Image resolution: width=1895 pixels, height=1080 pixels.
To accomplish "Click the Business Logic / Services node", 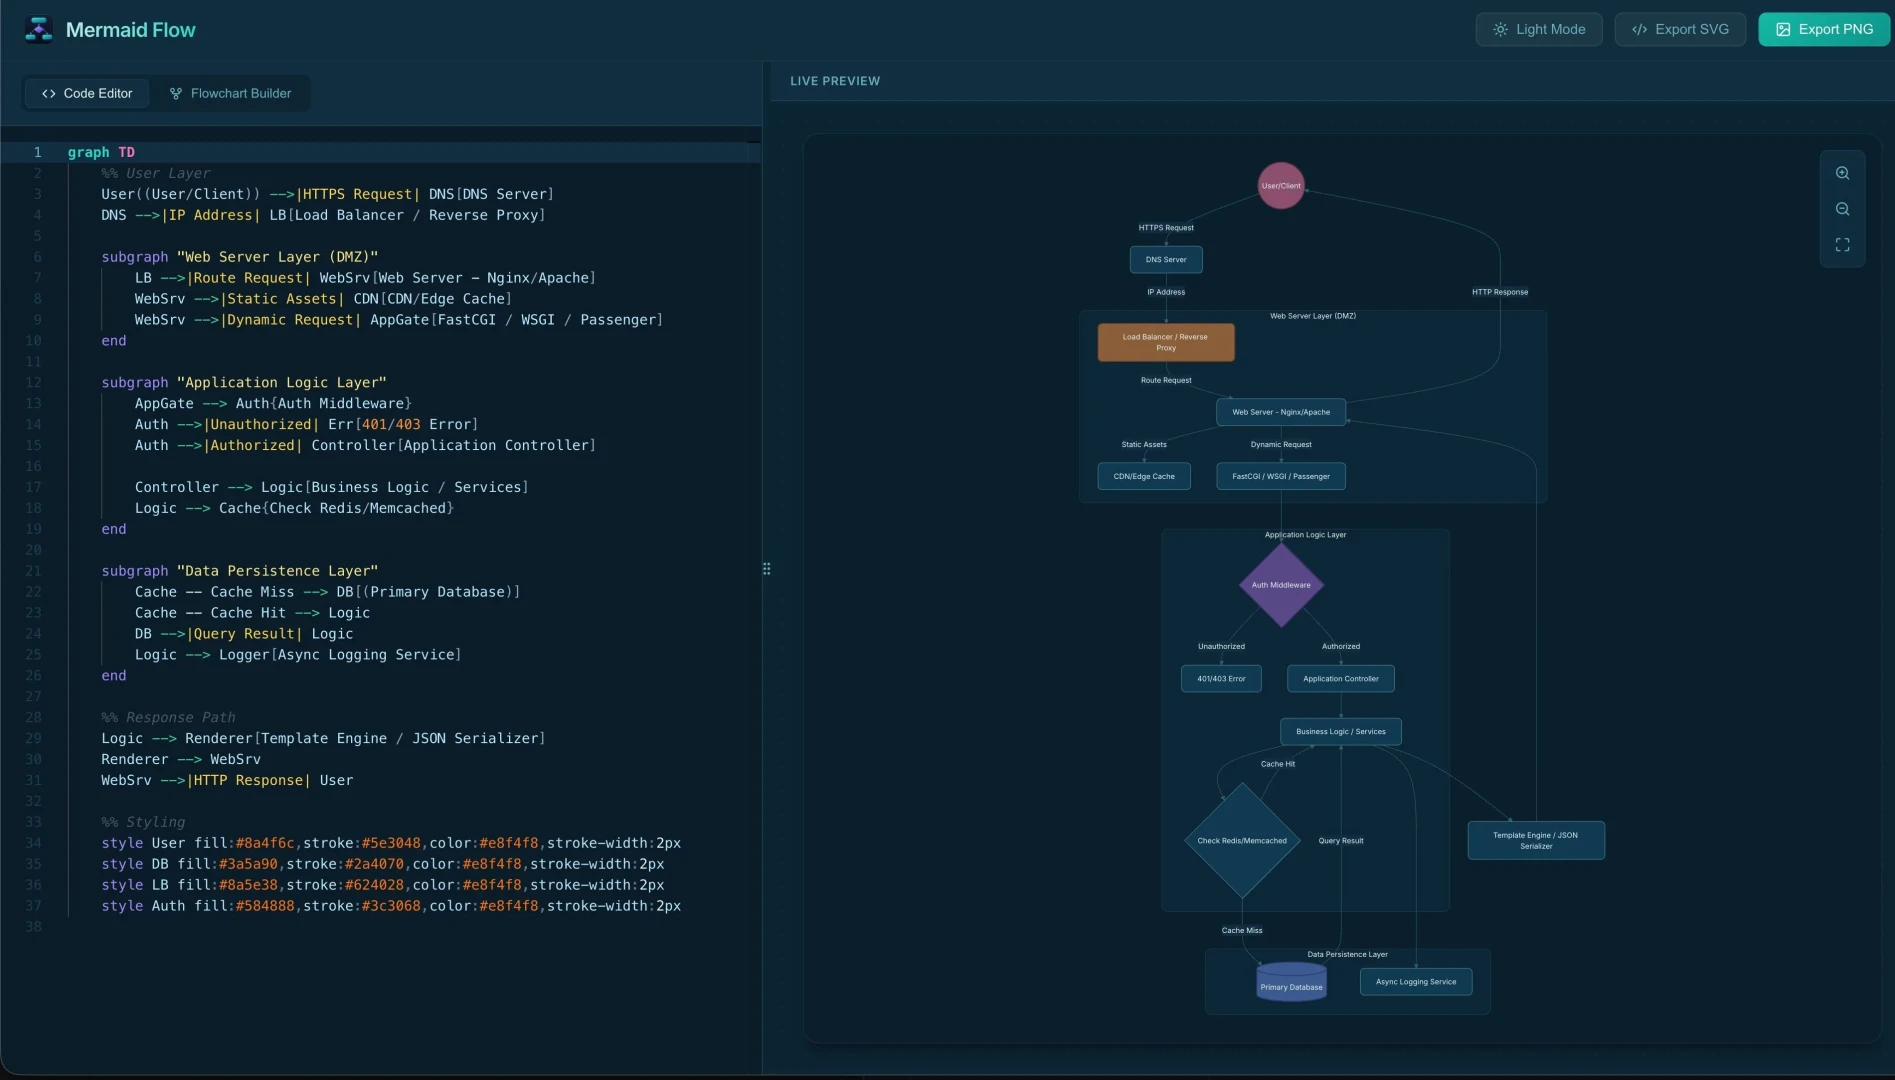I will (1341, 732).
